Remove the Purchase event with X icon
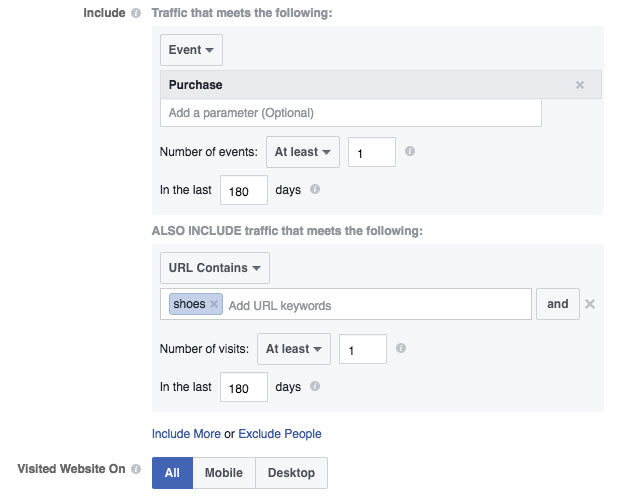 [x=580, y=85]
